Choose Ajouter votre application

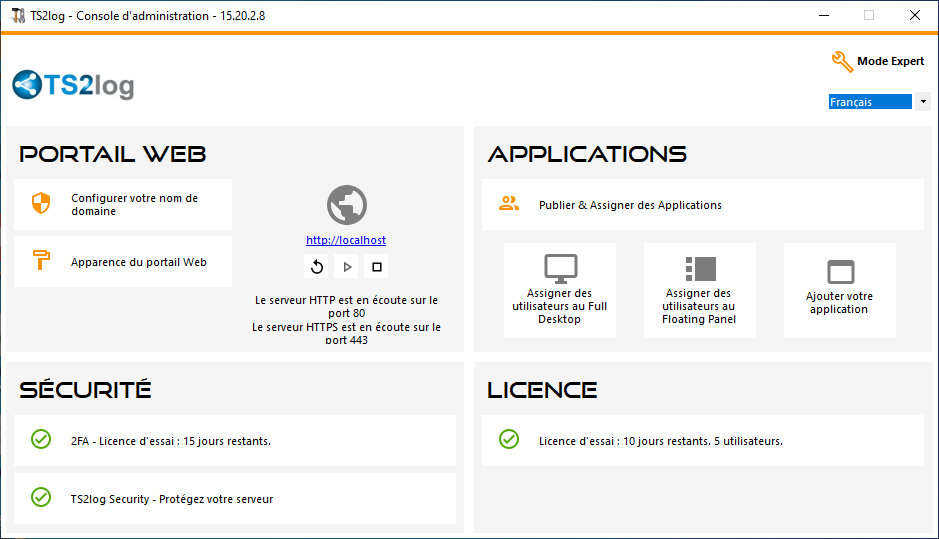pos(840,290)
